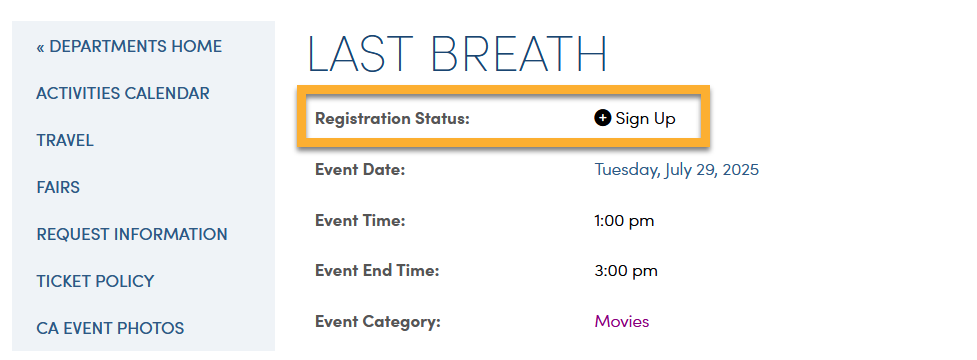Click the 1:00 pm start time value
The width and height of the screenshot is (977, 360).
pos(624,220)
